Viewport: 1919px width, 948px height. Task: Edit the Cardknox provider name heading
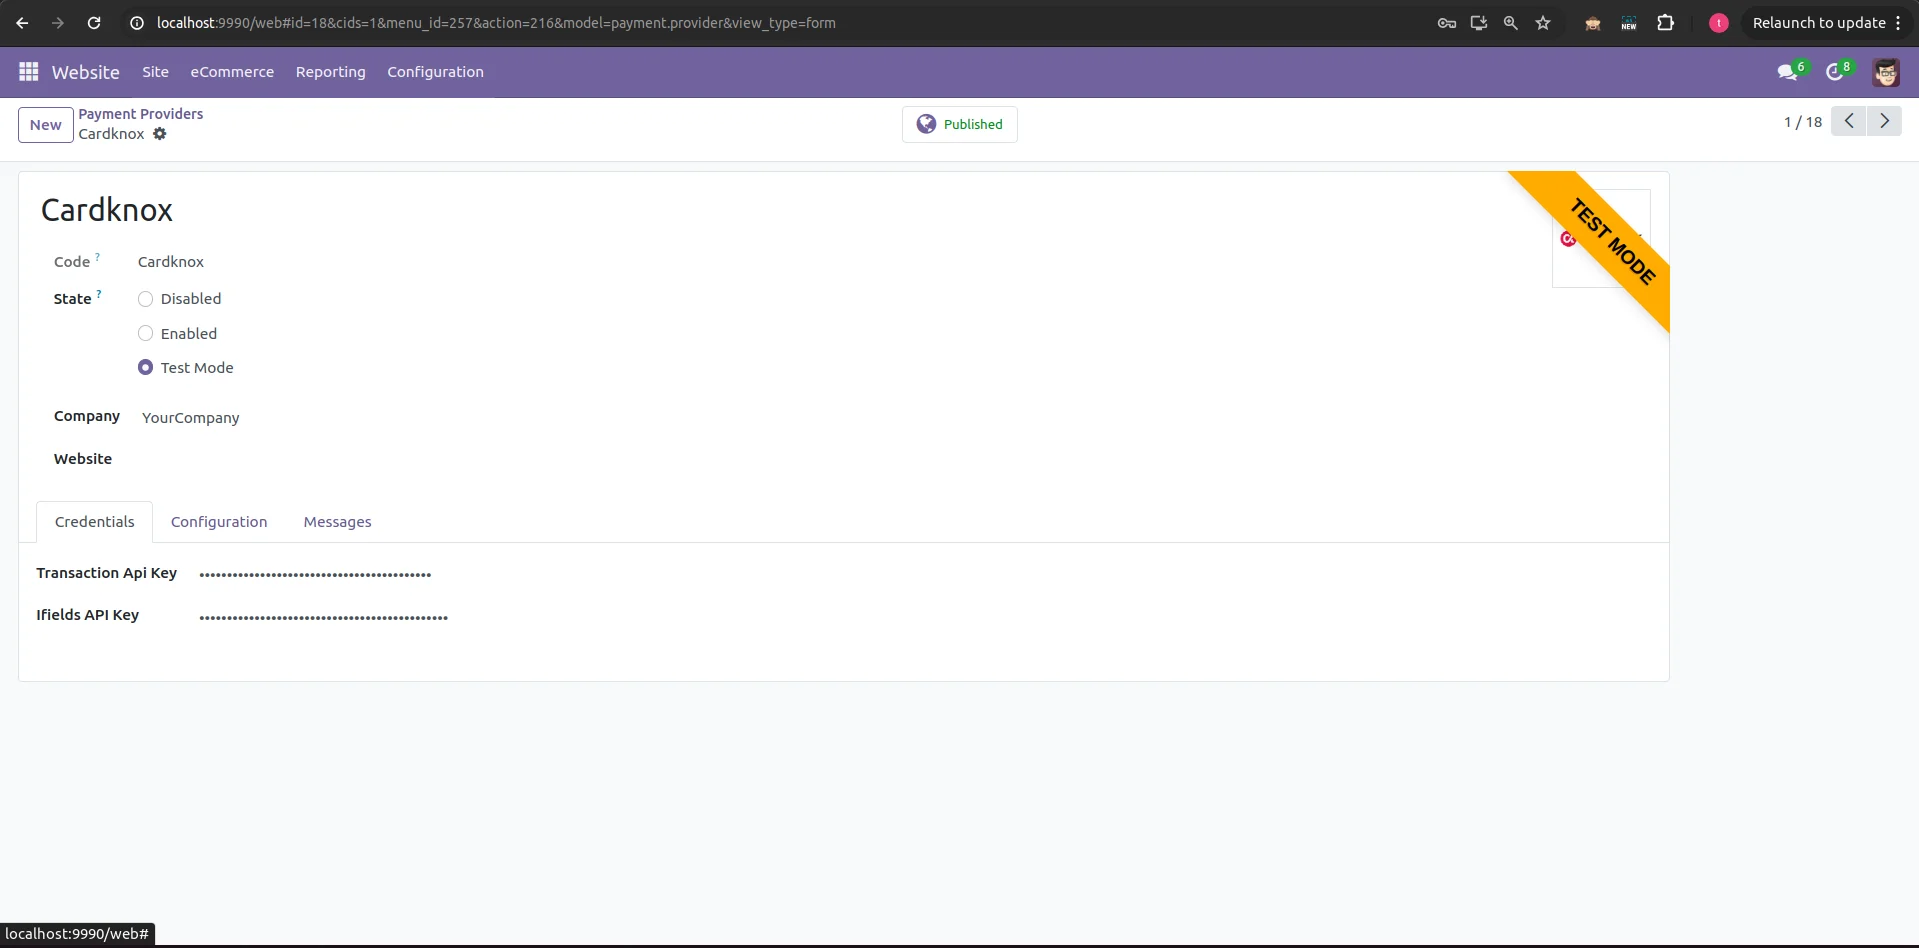[x=107, y=210]
